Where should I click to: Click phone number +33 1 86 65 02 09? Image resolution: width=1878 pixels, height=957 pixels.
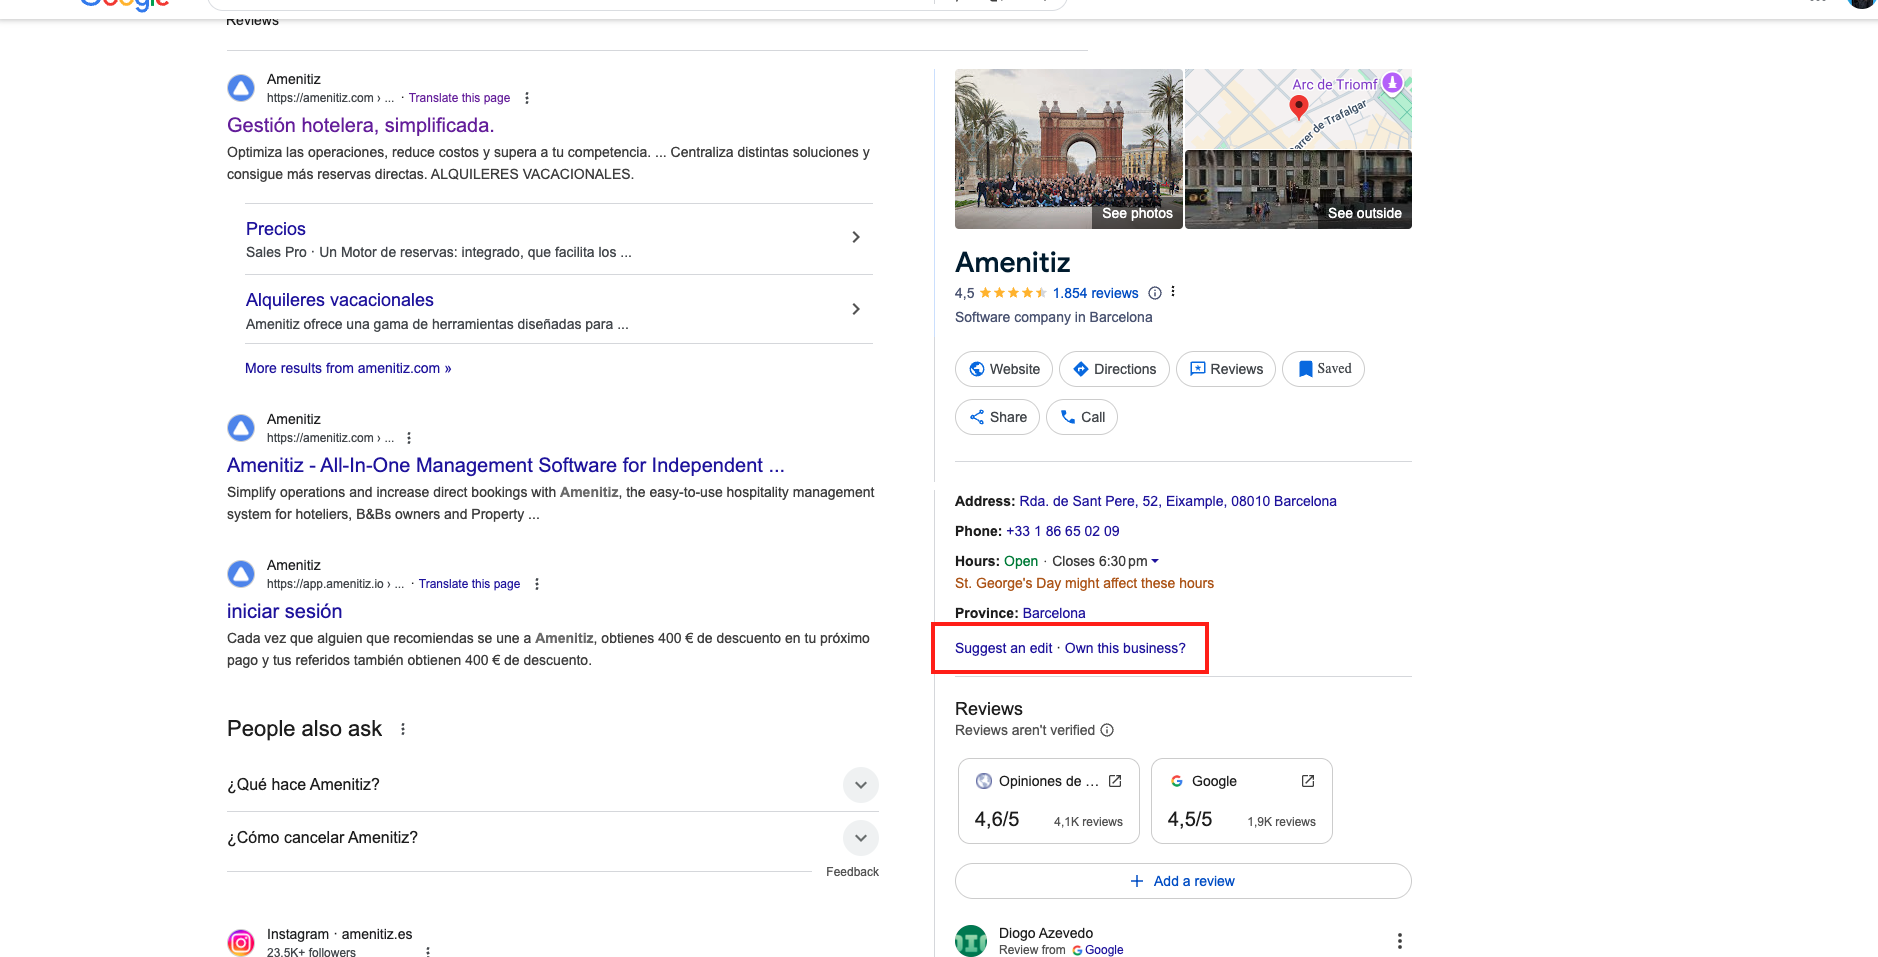click(x=1063, y=531)
